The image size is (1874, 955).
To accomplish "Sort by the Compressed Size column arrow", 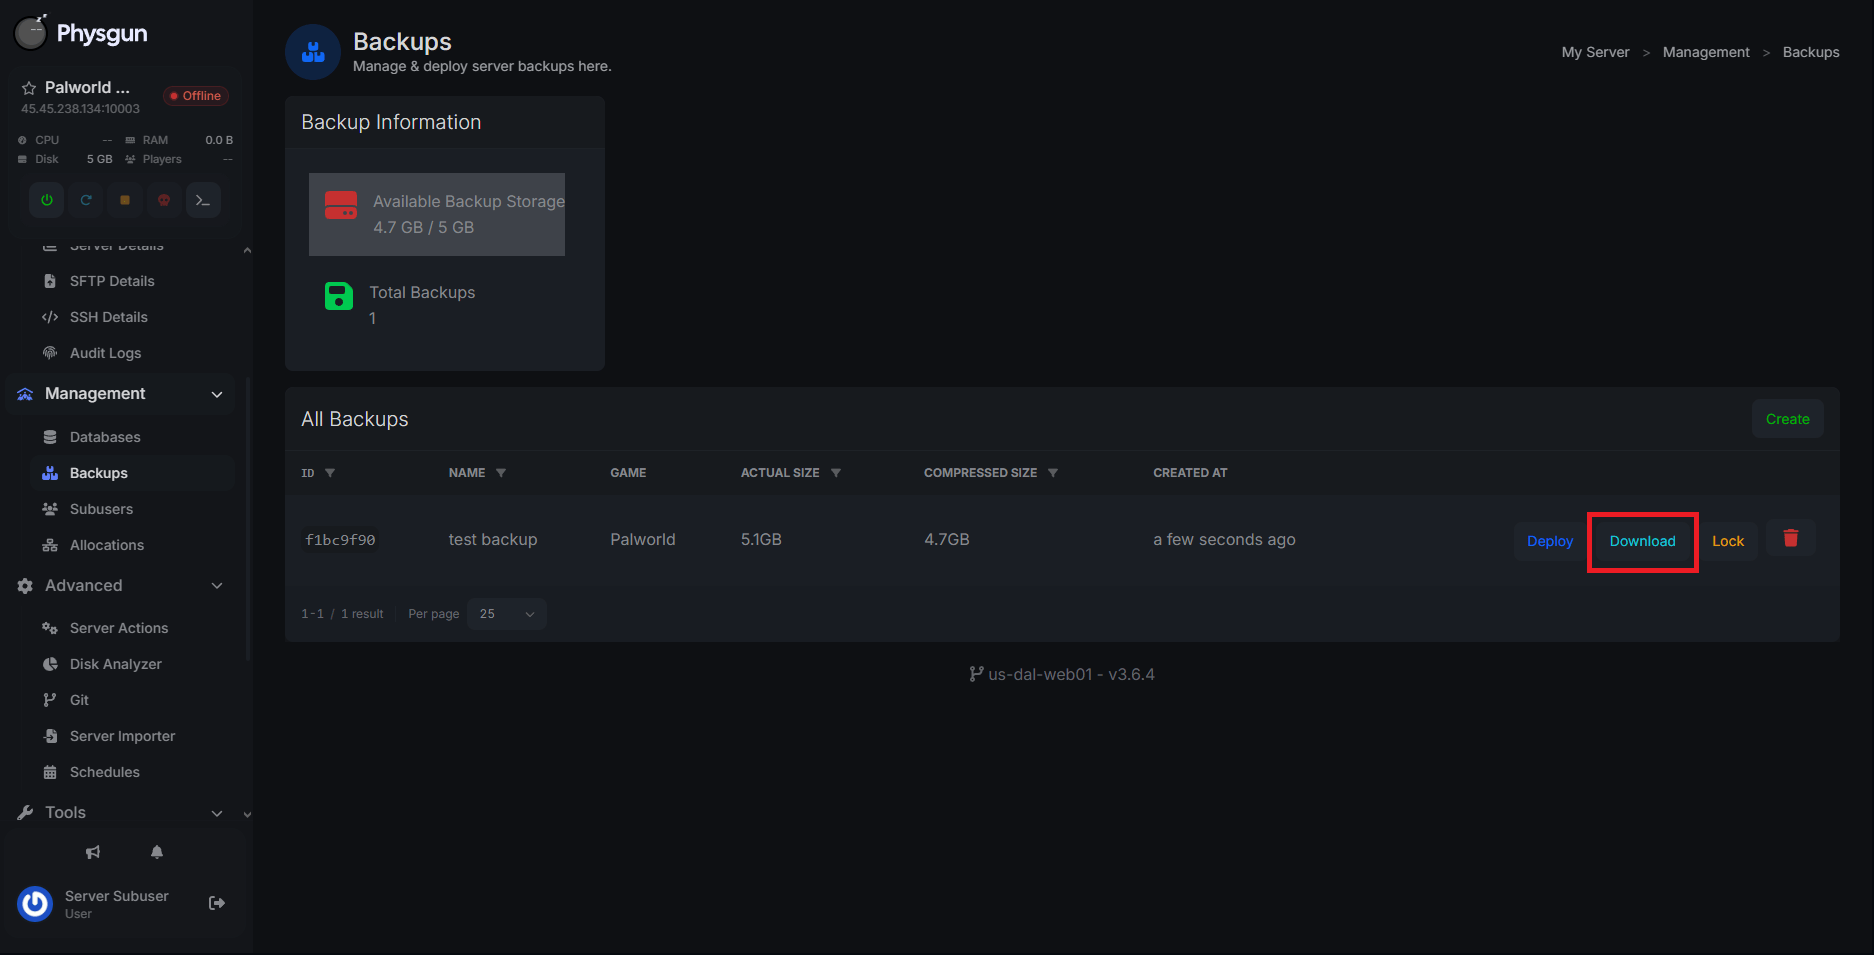I will coord(1053,473).
